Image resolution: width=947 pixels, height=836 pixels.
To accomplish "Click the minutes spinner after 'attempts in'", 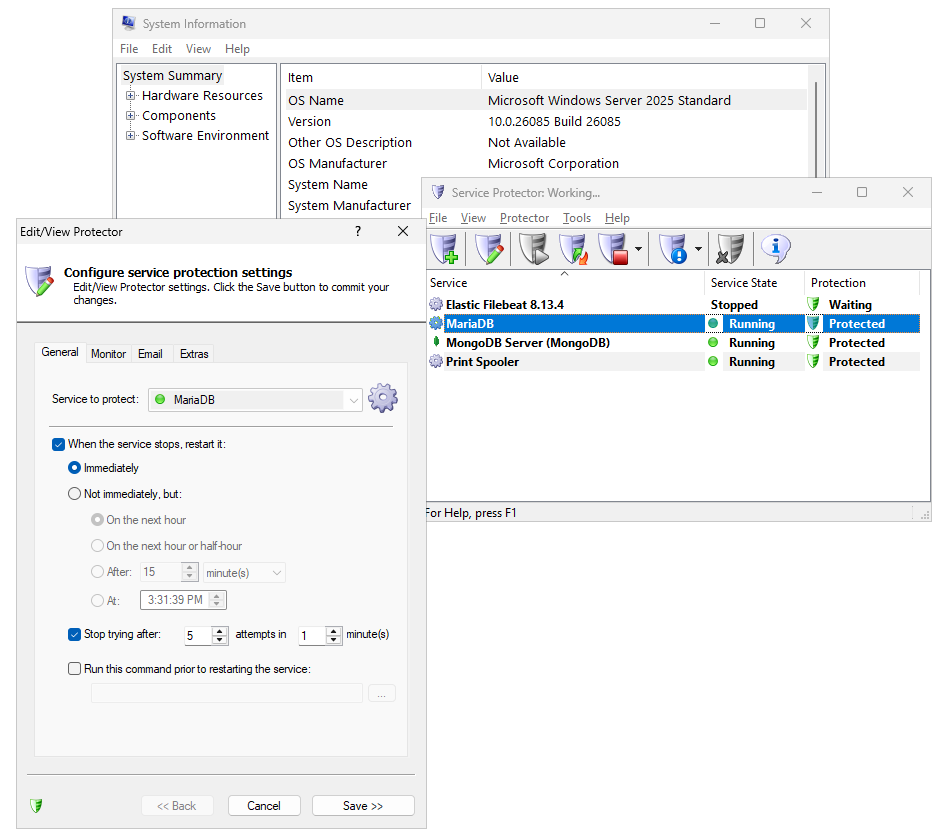I will [x=334, y=635].
